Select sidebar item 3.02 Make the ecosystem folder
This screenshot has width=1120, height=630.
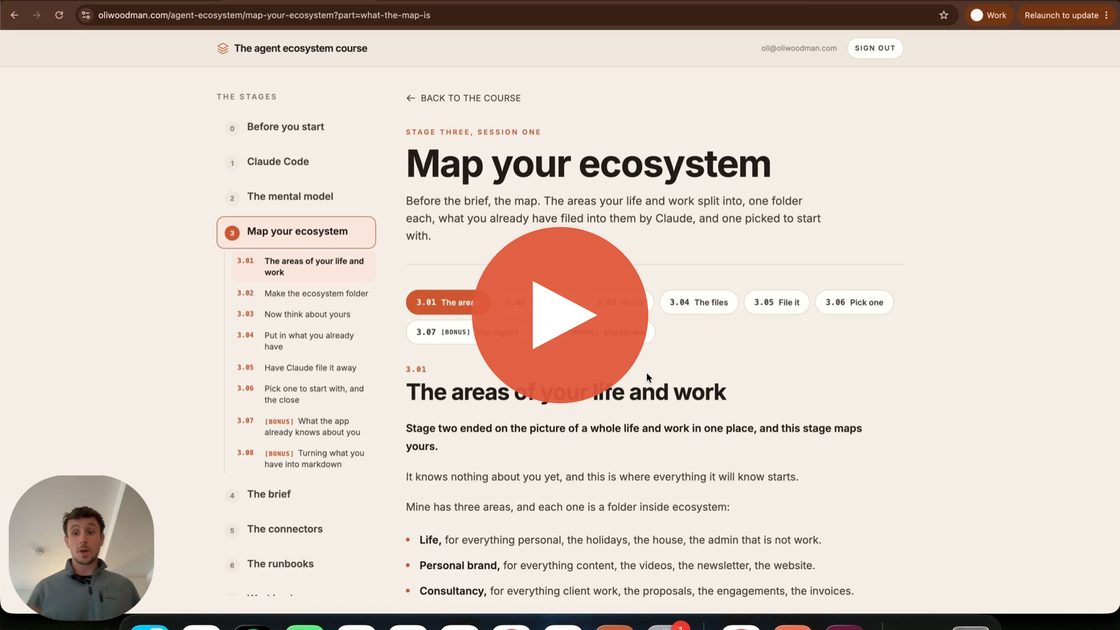pyautogui.click(x=303, y=294)
